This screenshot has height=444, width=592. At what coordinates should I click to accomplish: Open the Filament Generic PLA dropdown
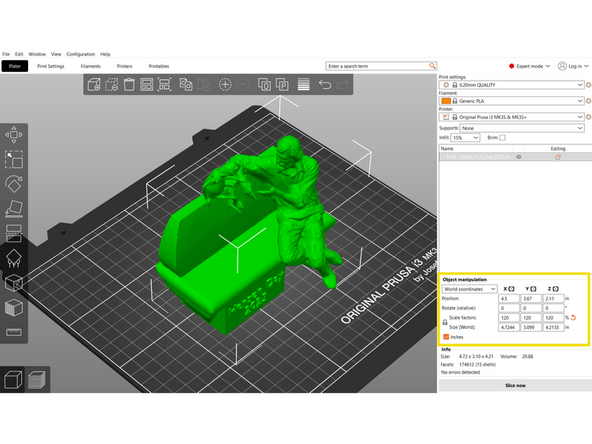point(512,101)
